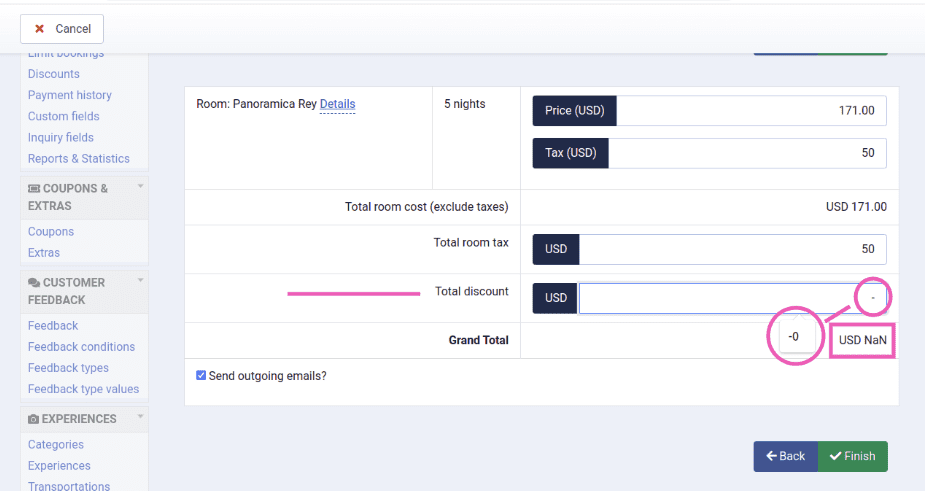Focus the Total discount input field
The image size is (925, 491).
tap(715, 298)
